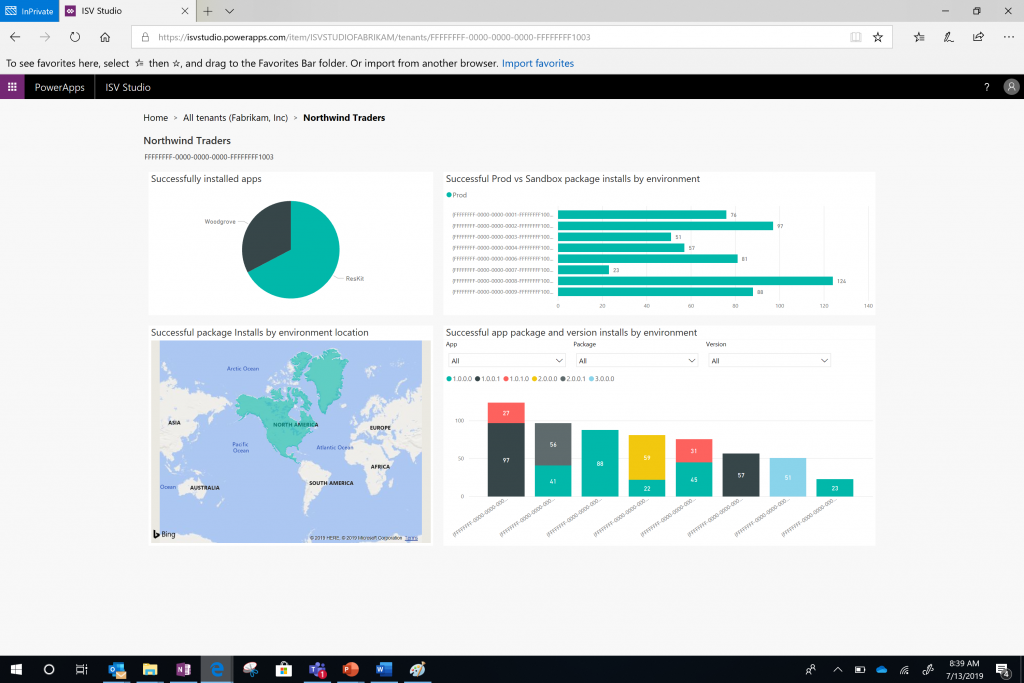
Task: Open the map Terms link
Action: pyautogui.click(x=411, y=538)
